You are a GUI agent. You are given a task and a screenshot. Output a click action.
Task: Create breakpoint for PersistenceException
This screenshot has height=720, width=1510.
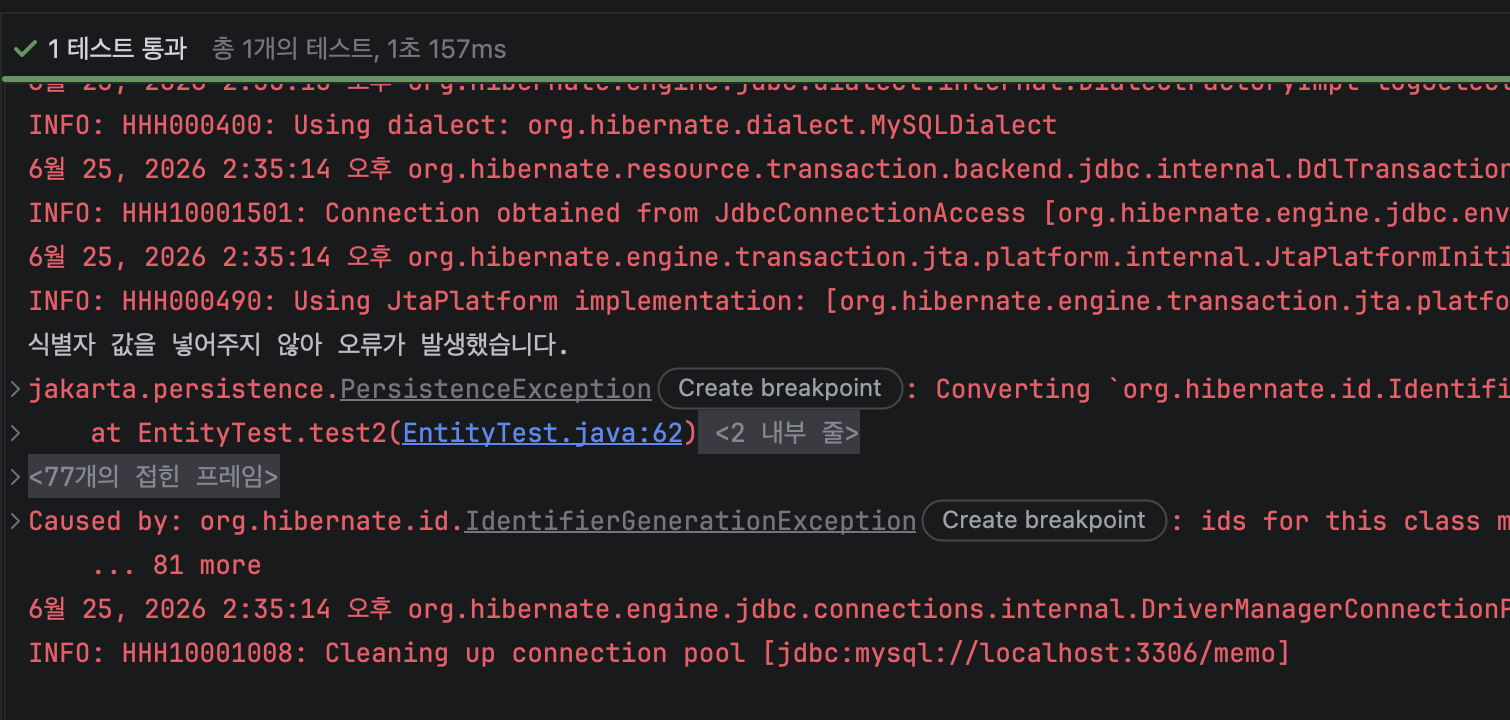[x=780, y=388]
